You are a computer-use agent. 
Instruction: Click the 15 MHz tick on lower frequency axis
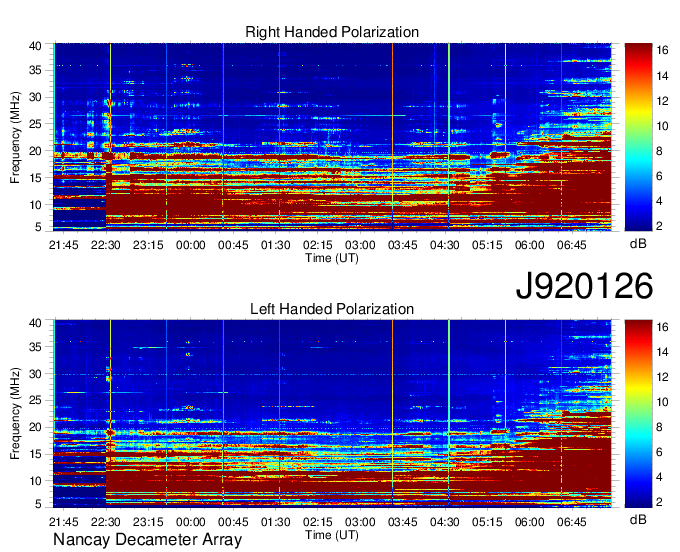click(35, 454)
